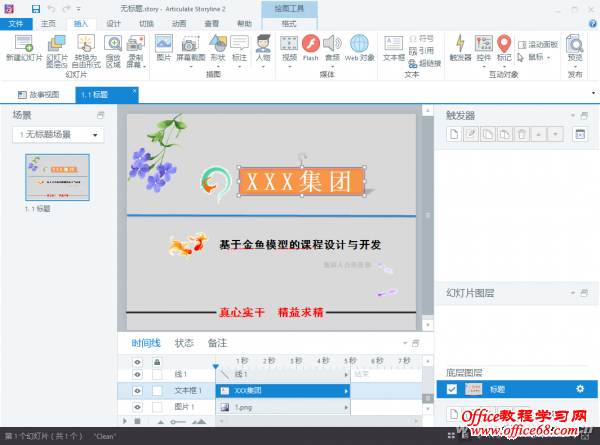This screenshot has width=600, height=445.
Task: Click the Symbol (符号) button
Action: pyautogui.click(x=421, y=39)
